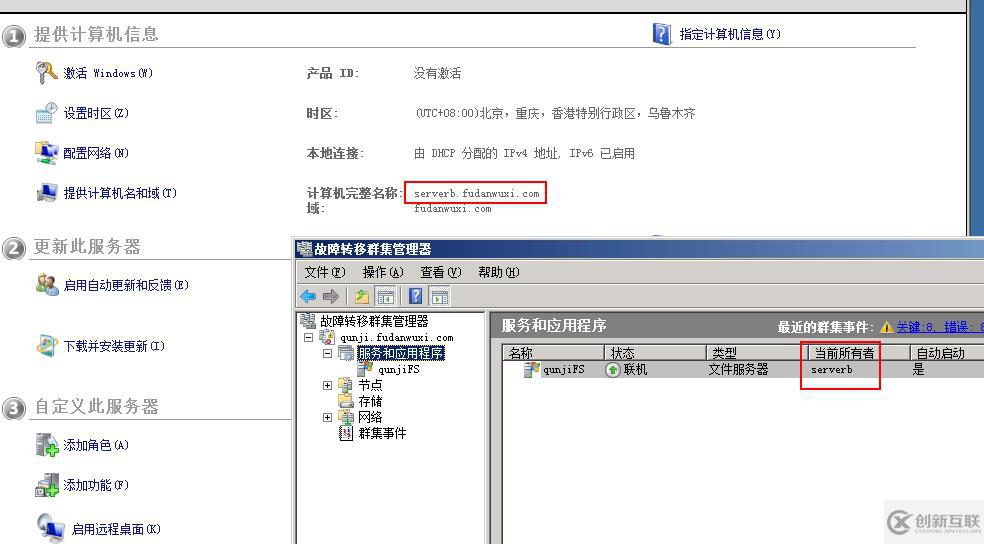Click the 联机 online status icon
Screen dimensions: 984x544
coord(612,370)
